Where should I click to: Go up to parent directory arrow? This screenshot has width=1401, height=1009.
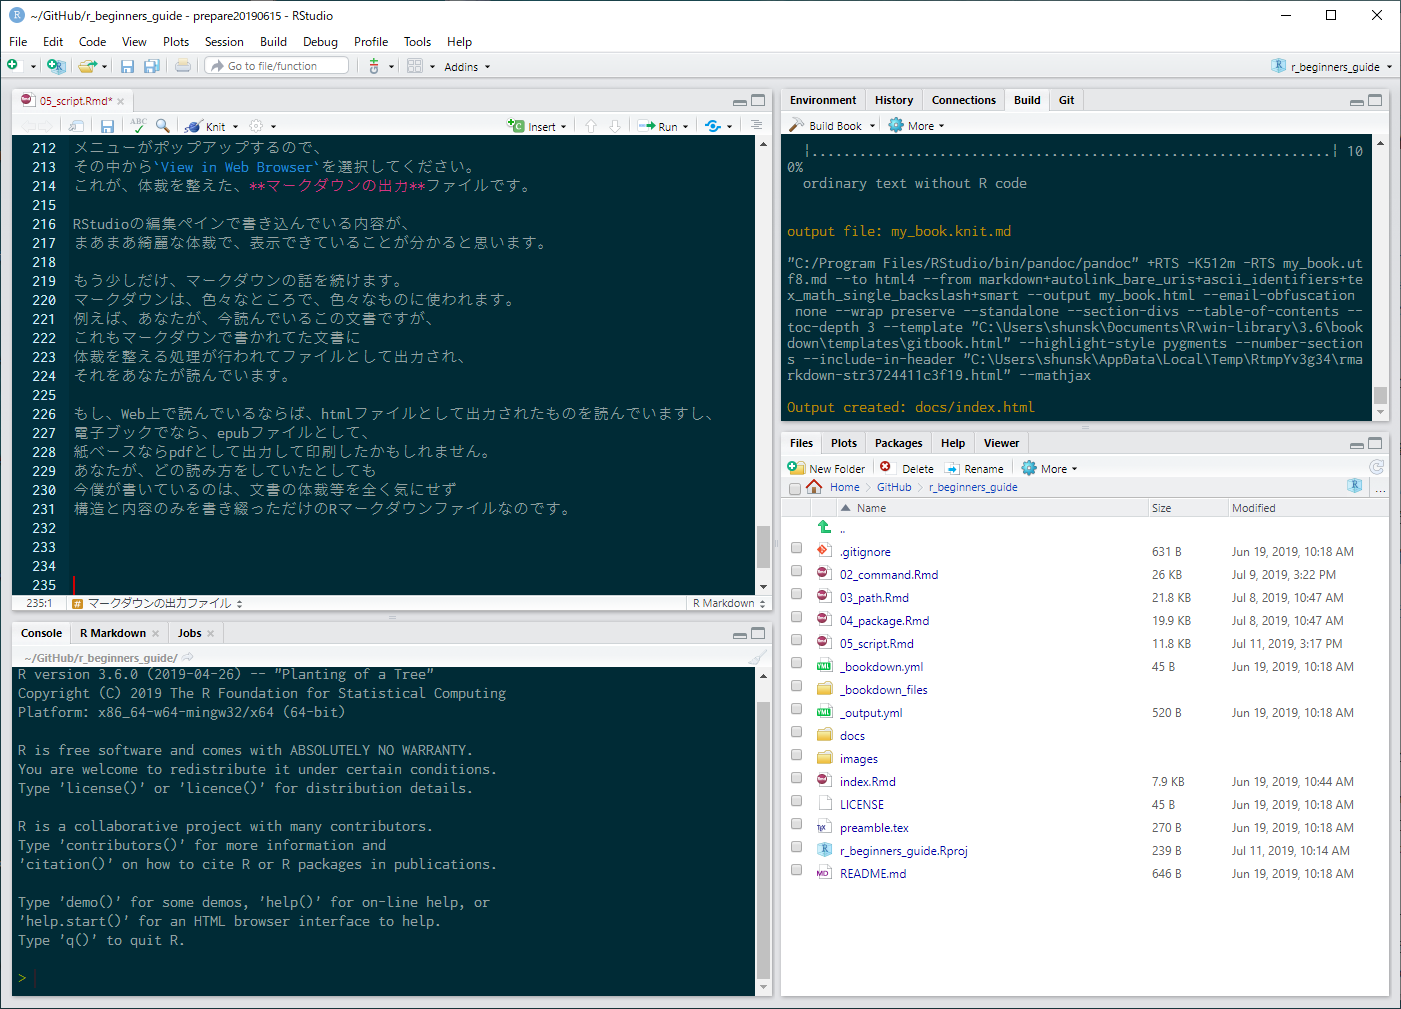point(824,527)
